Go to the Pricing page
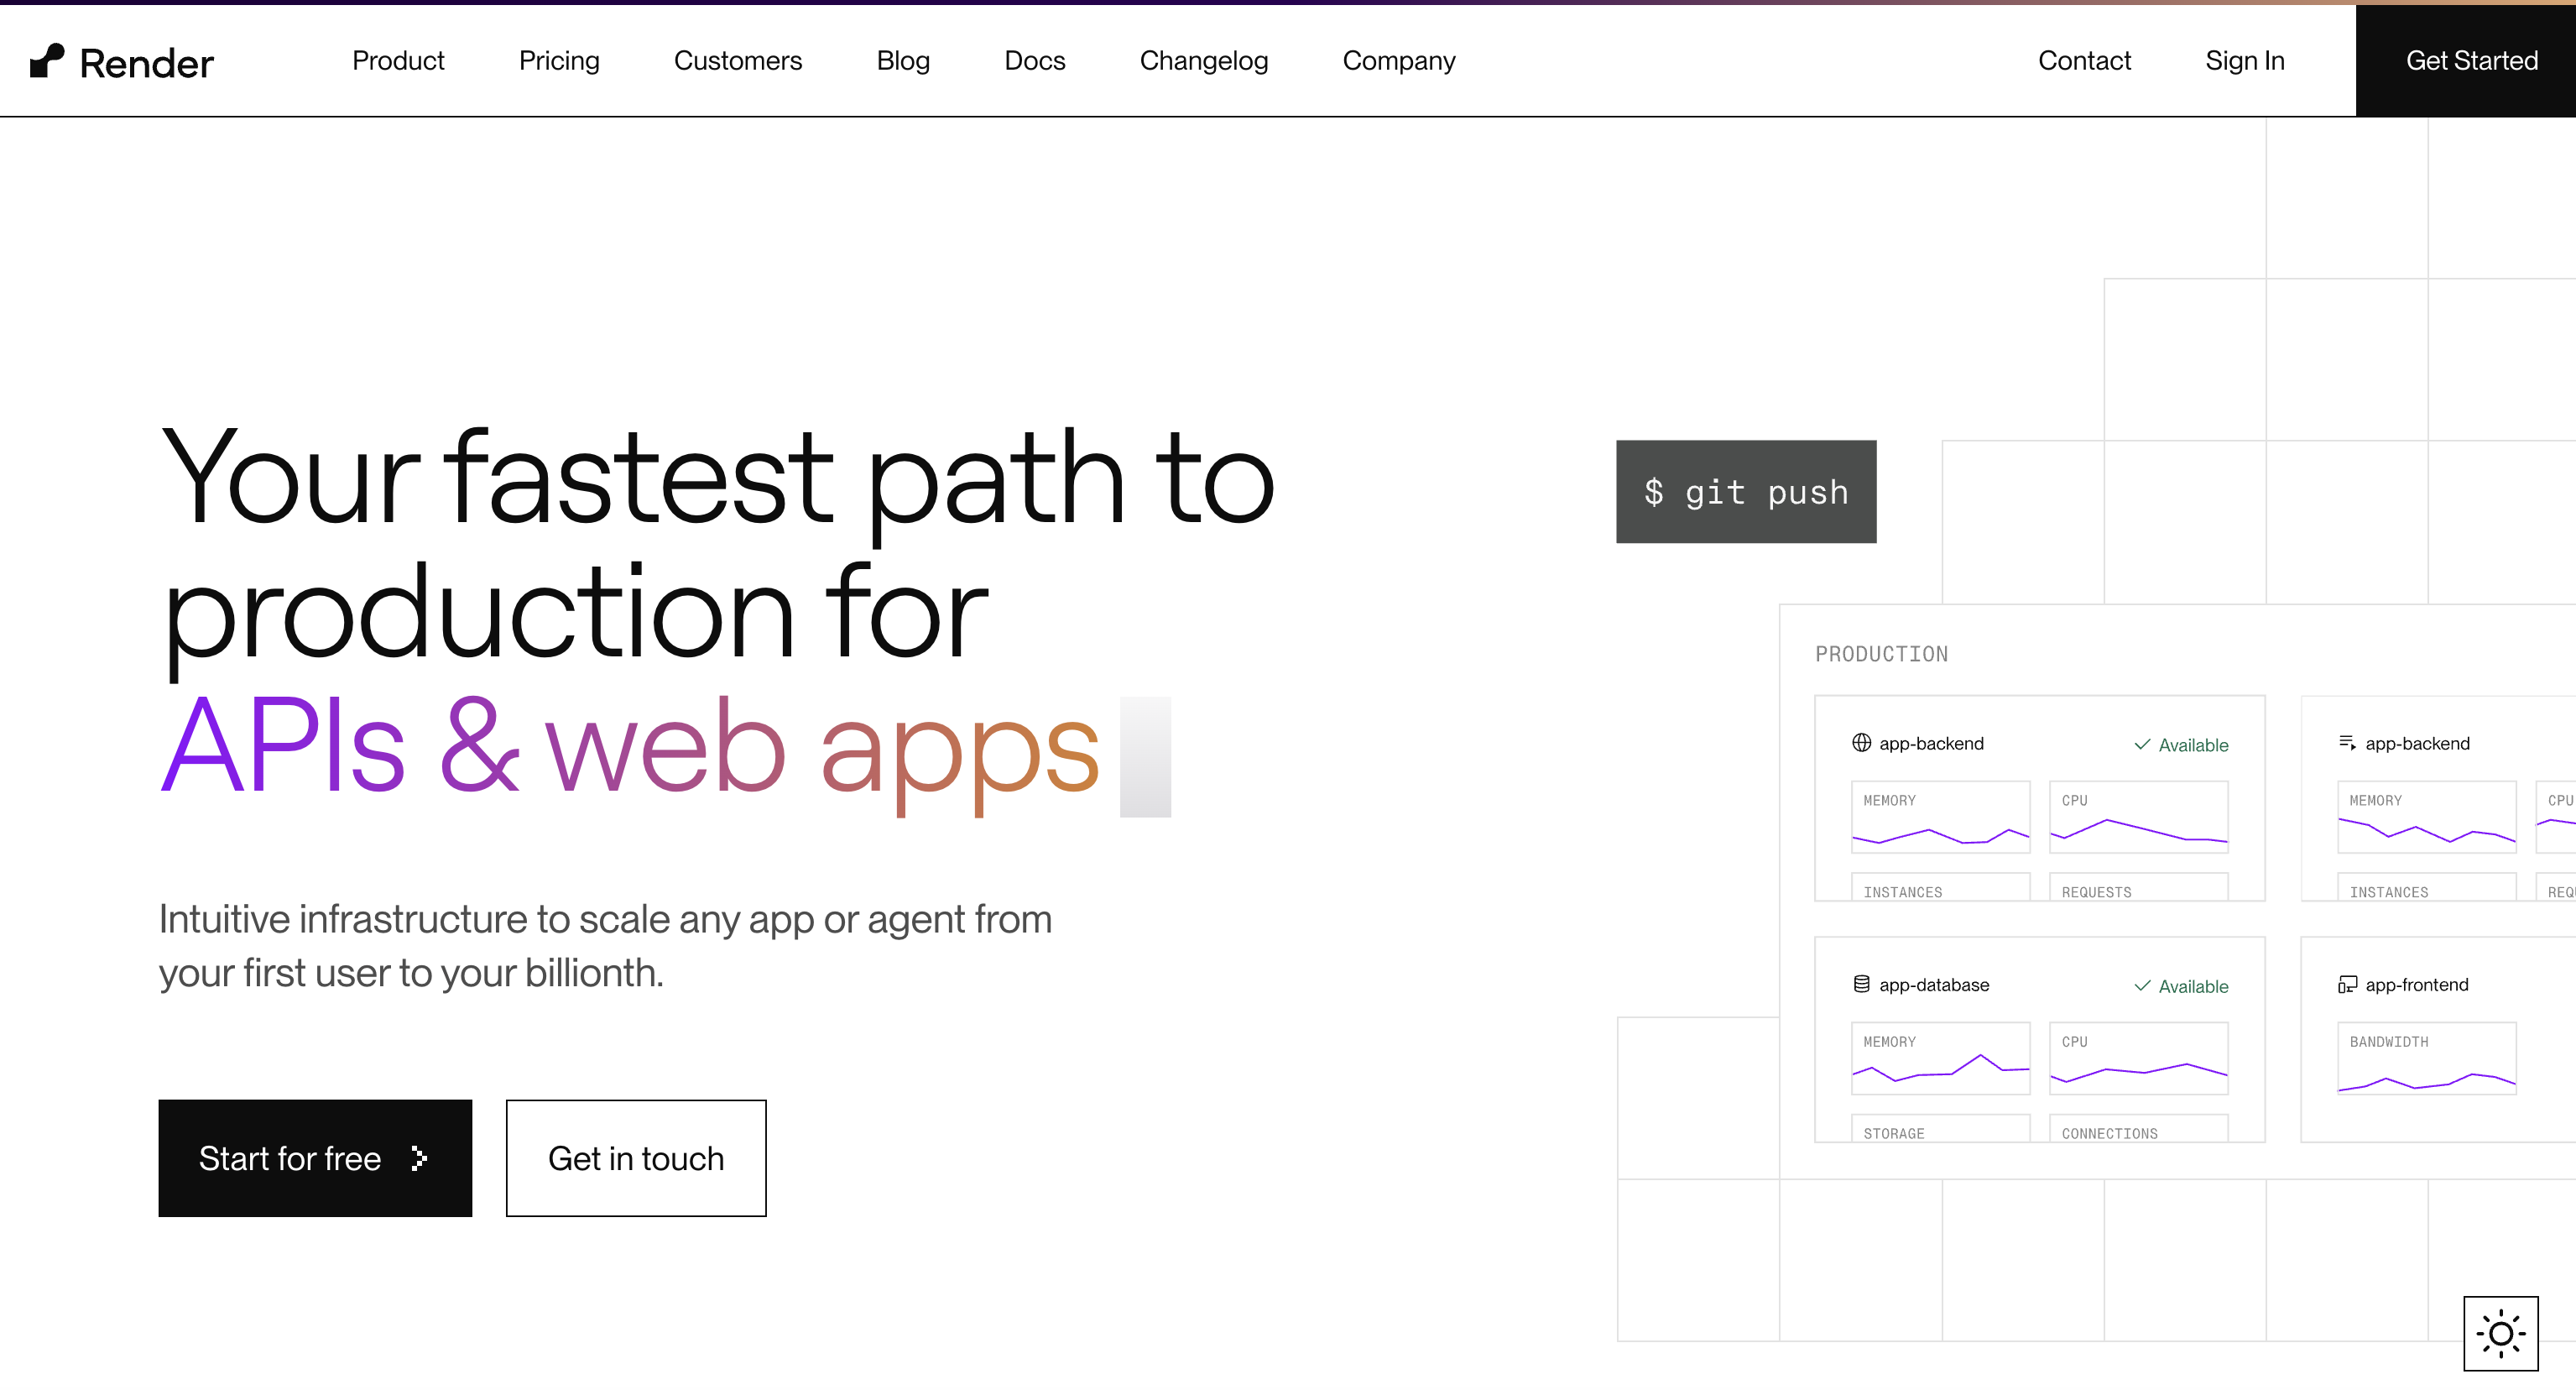The image size is (2576, 1390). [x=559, y=61]
